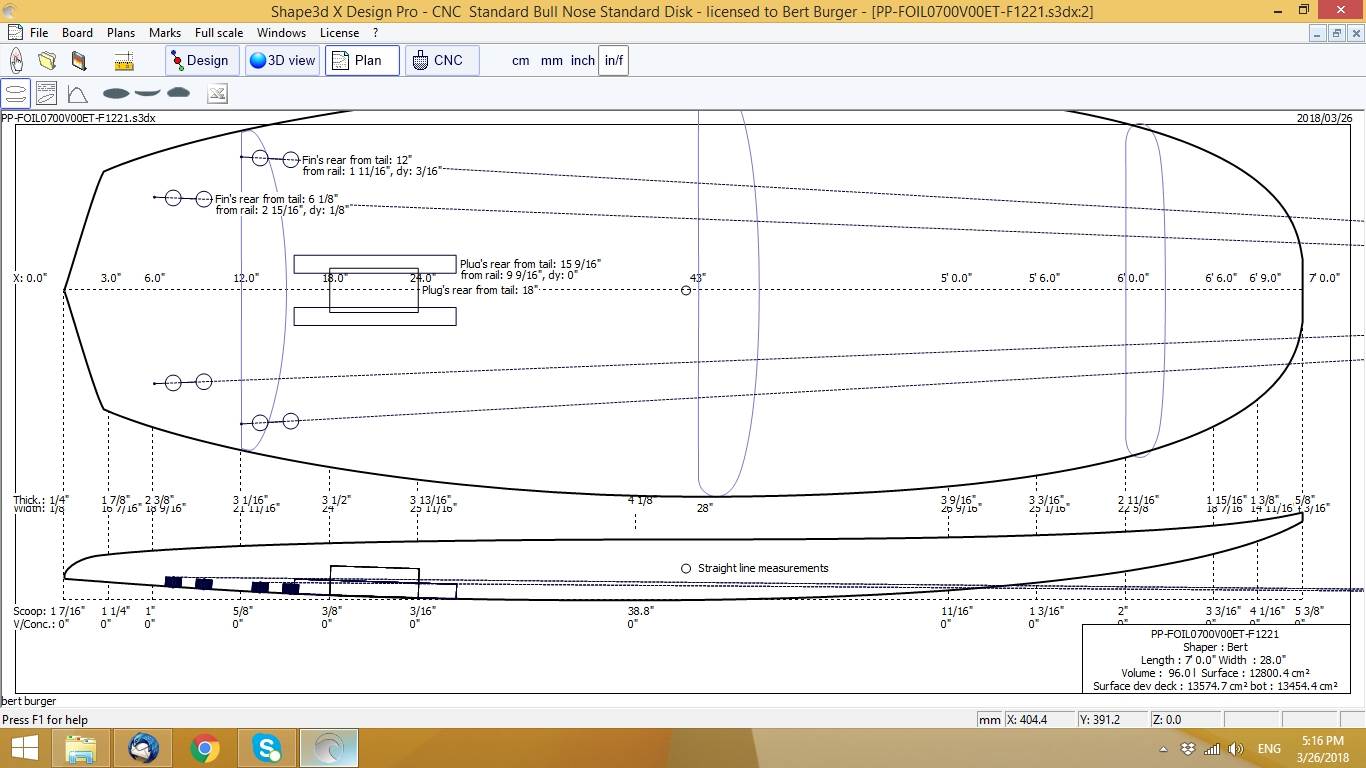Toggle the in/f unit option

point(613,60)
